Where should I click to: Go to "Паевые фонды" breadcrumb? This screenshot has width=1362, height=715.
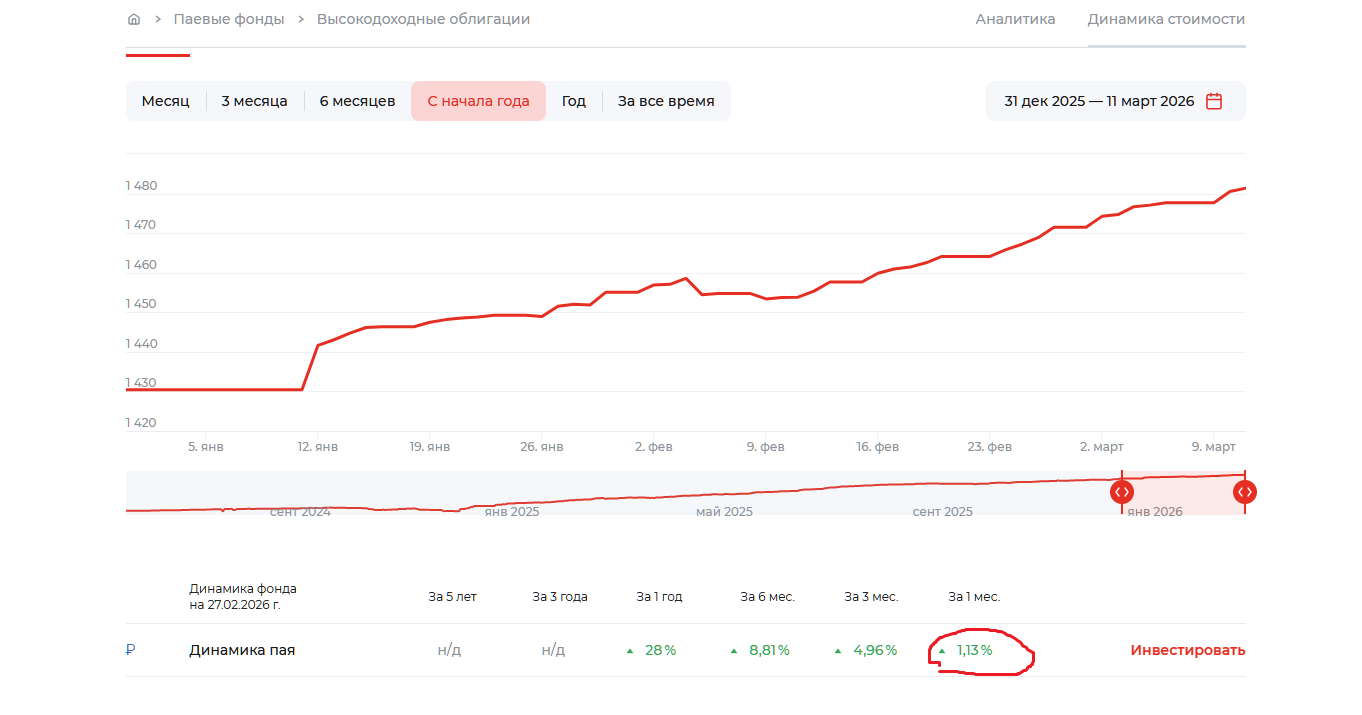click(x=229, y=19)
